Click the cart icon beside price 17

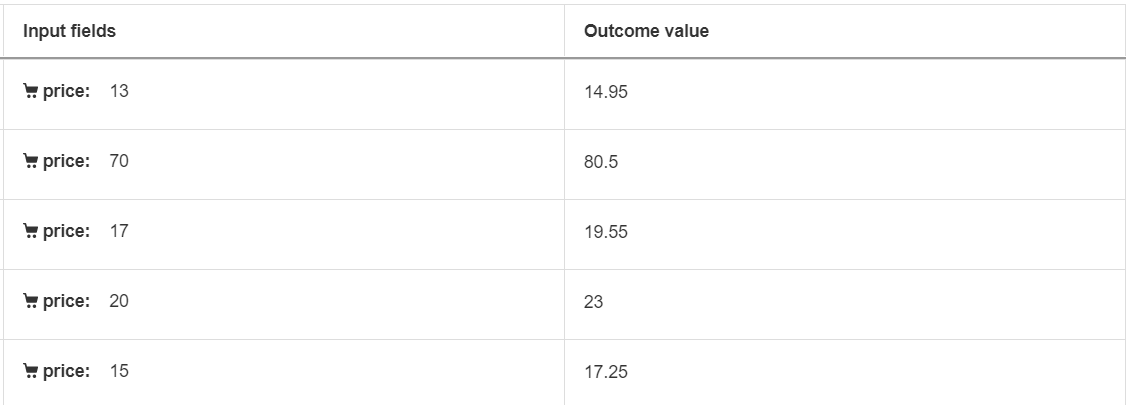pos(31,232)
